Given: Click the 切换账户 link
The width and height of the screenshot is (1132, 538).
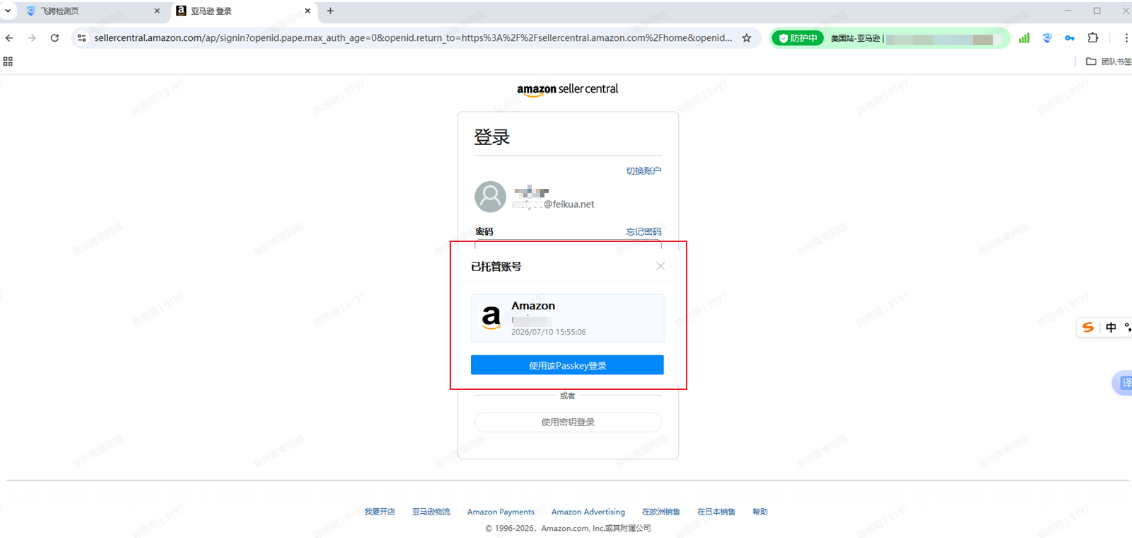Looking at the screenshot, I should (643, 171).
